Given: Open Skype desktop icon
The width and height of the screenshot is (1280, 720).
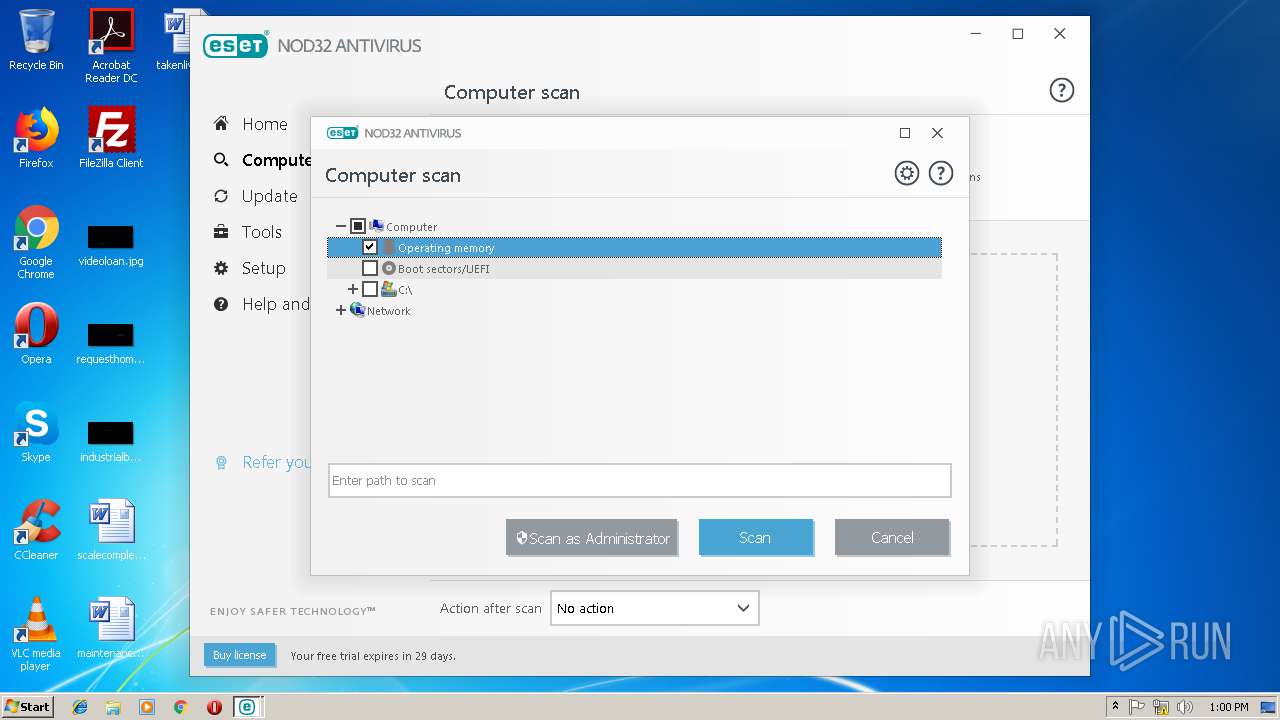Looking at the screenshot, I should coord(36,432).
